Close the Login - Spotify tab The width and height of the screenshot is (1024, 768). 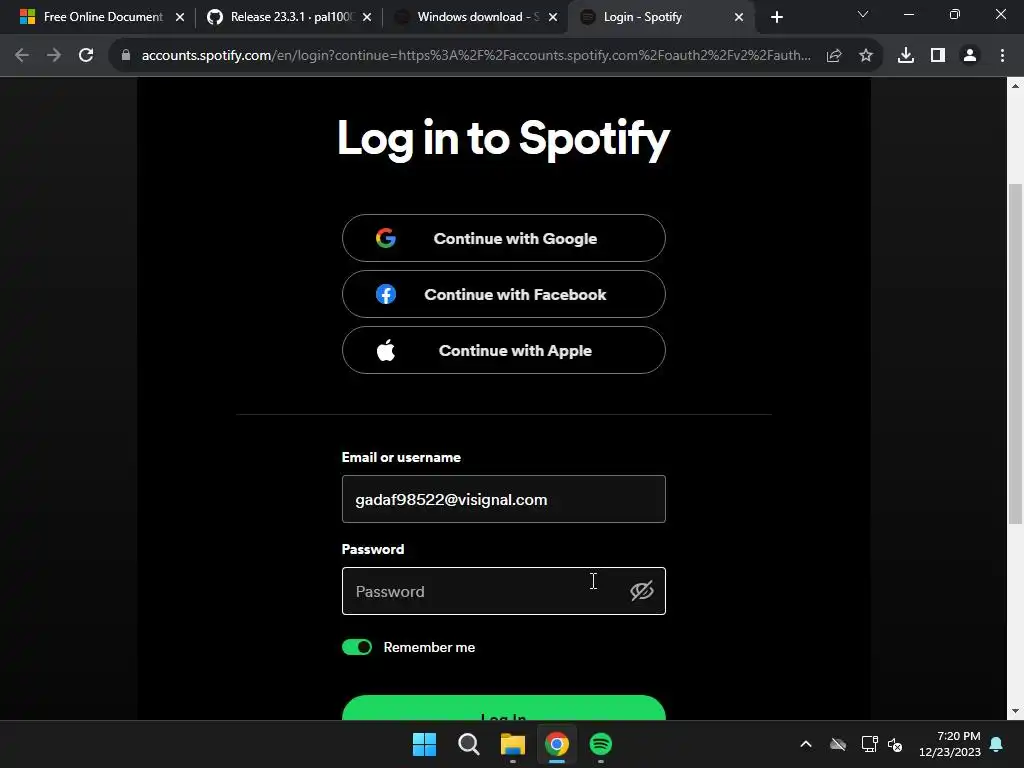[739, 17]
